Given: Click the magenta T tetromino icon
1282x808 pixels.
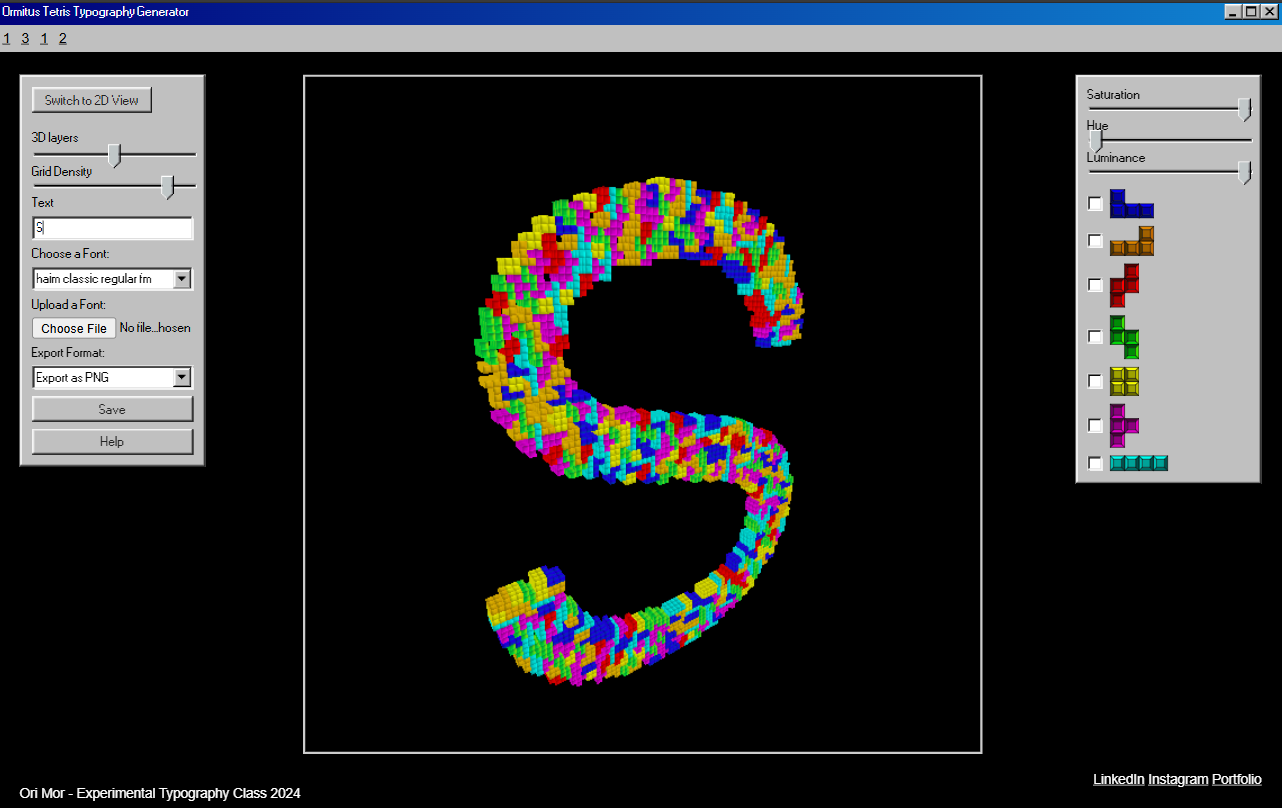Looking at the screenshot, I should coord(1125,425).
